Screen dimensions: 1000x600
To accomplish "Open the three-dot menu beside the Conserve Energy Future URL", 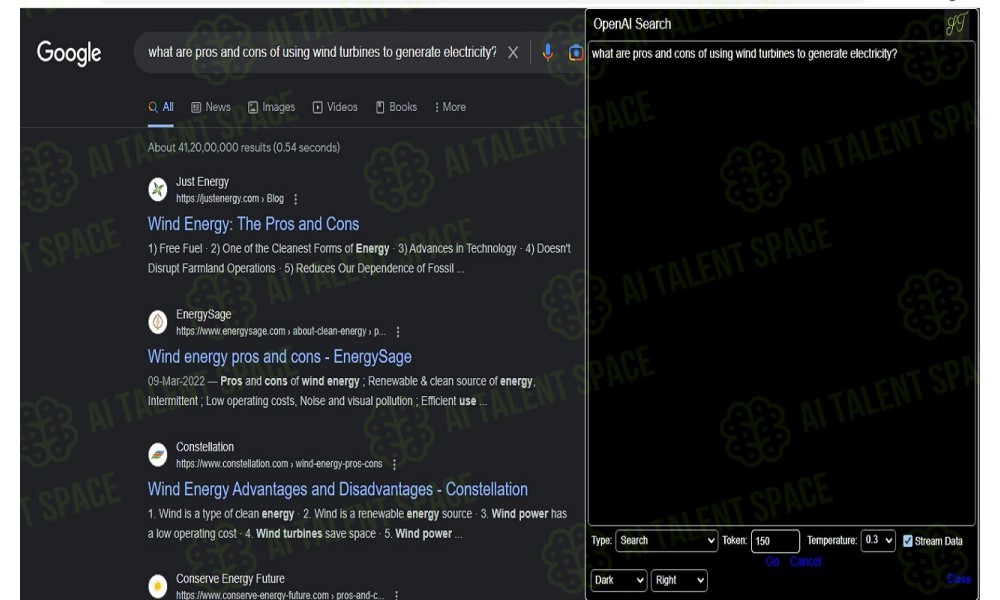I will click(x=397, y=595).
